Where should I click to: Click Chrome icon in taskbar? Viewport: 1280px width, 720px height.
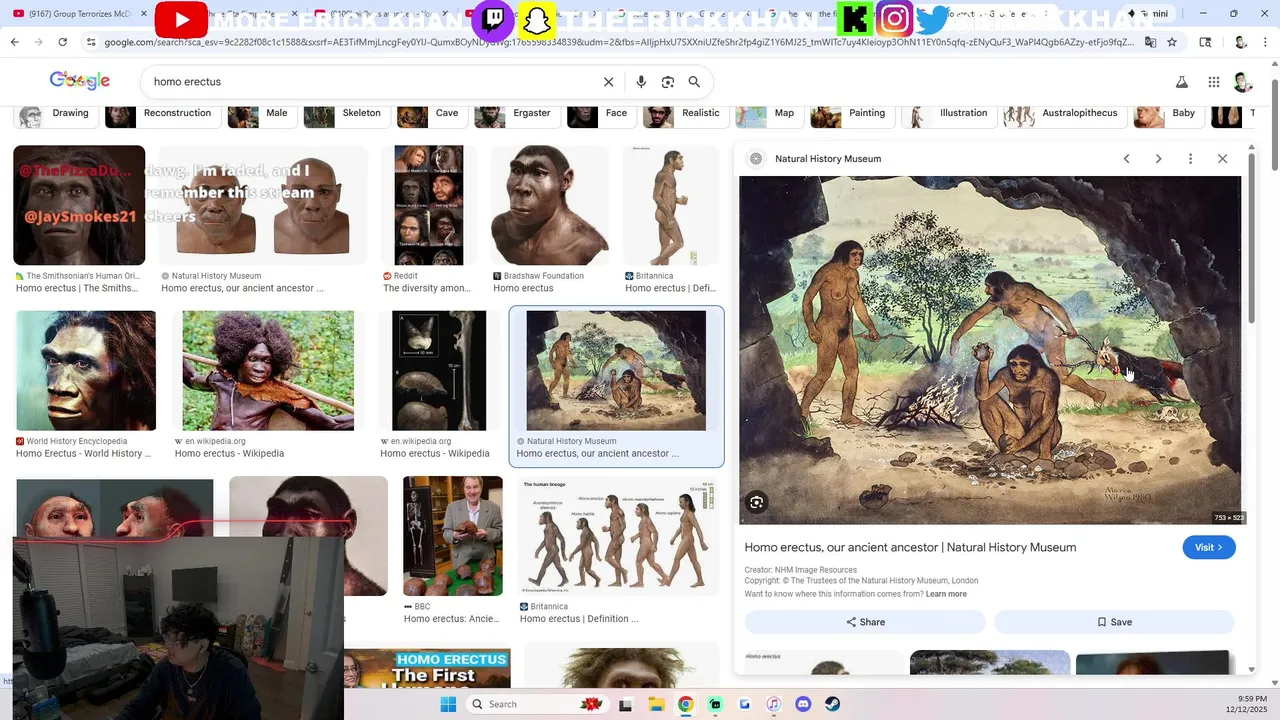coord(685,704)
